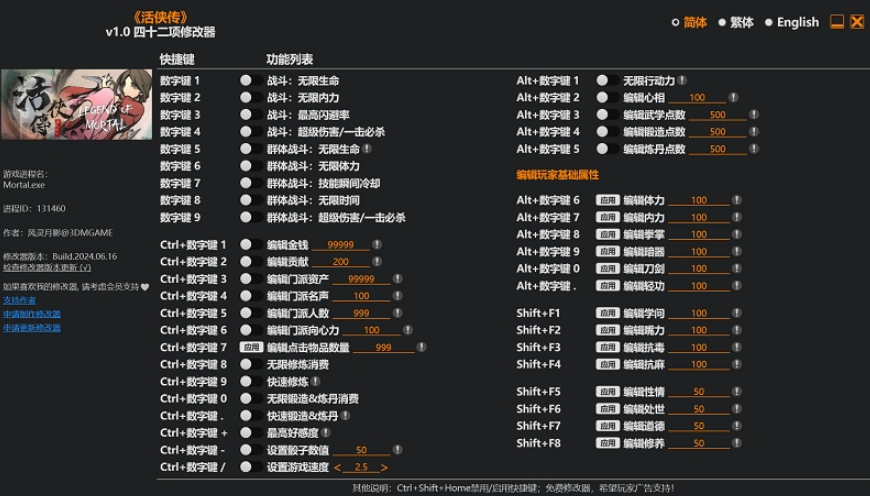
Task: Toggle 群体战斗: 无限时间 switch
Action: pyautogui.click(x=251, y=200)
